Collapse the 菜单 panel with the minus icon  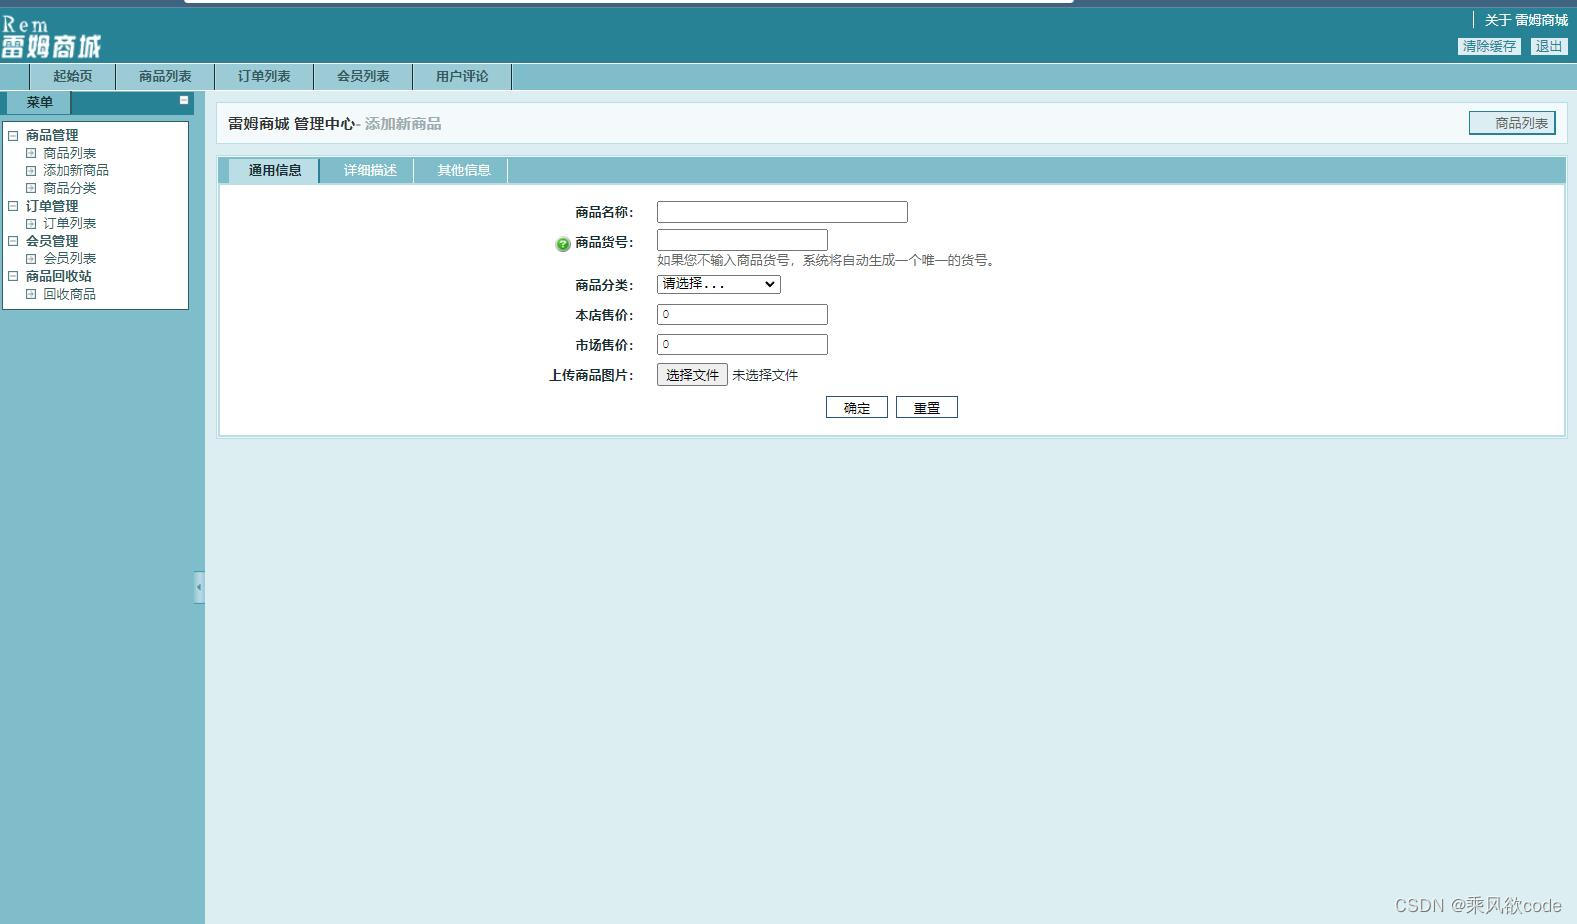coord(184,100)
